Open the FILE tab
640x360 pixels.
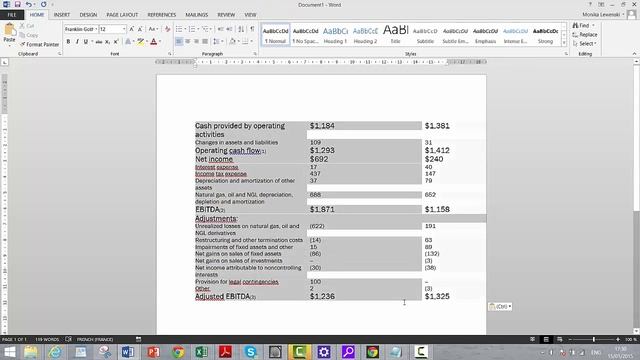(12, 15)
